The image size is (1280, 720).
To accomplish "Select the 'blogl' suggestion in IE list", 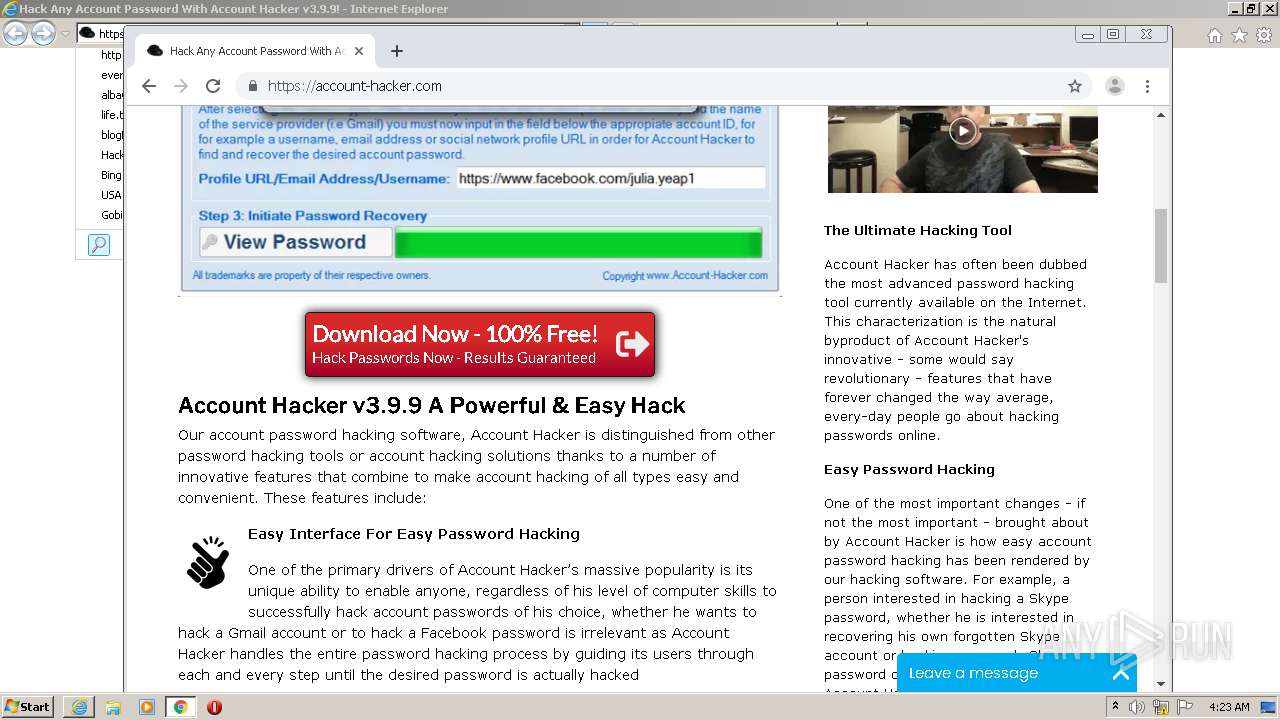I will pos(112,135).
